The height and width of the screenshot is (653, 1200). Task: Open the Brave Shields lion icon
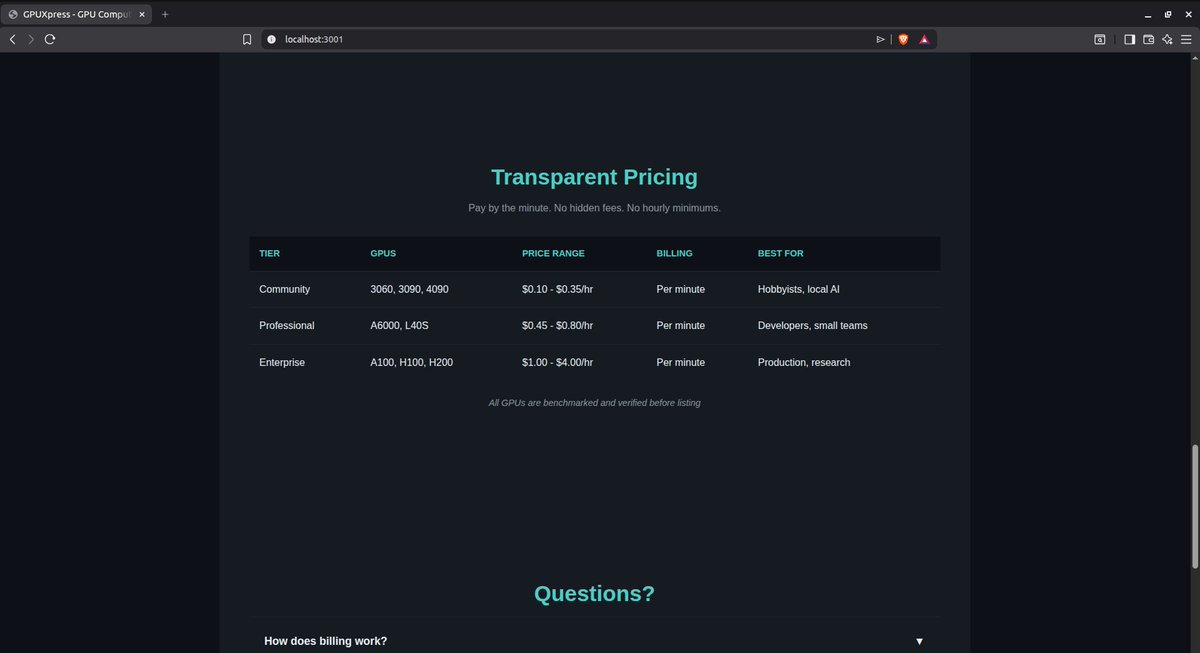click(x=903, y=39)
